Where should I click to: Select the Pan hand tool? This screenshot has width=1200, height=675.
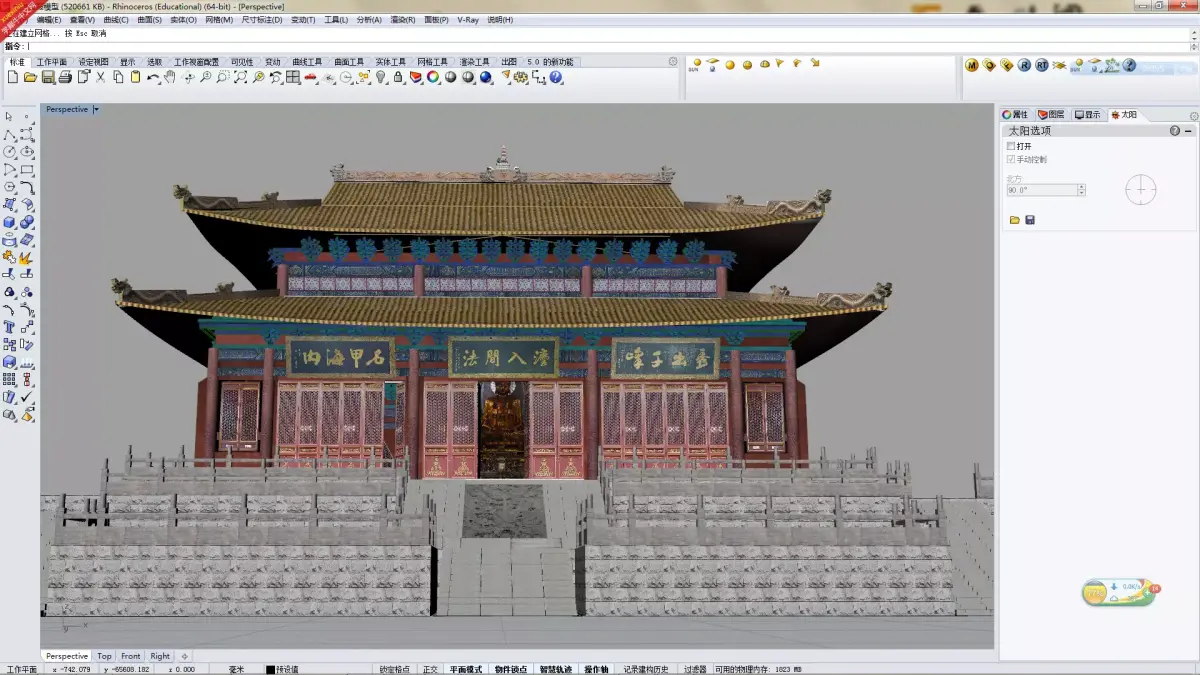pos(170,77)
